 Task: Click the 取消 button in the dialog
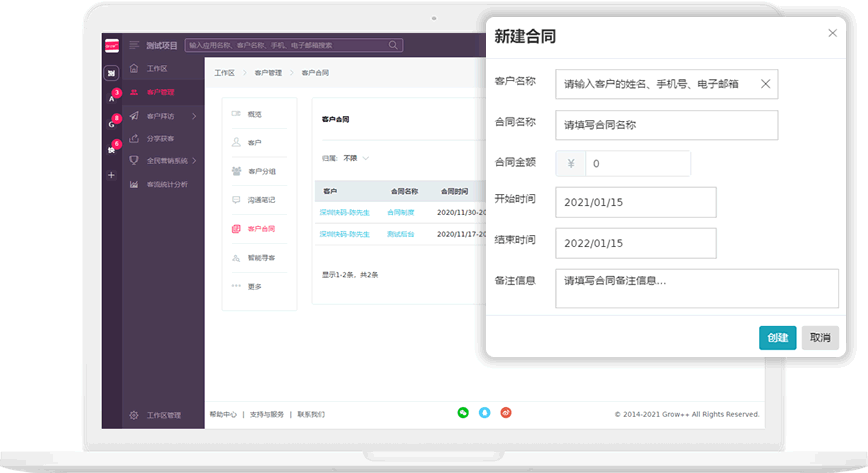coord(820,338)
